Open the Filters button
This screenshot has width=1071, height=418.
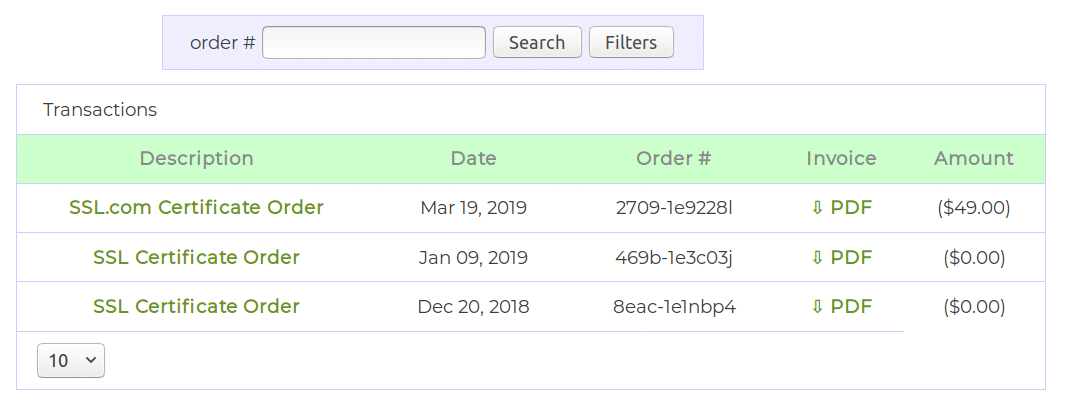tap(631, 42)
